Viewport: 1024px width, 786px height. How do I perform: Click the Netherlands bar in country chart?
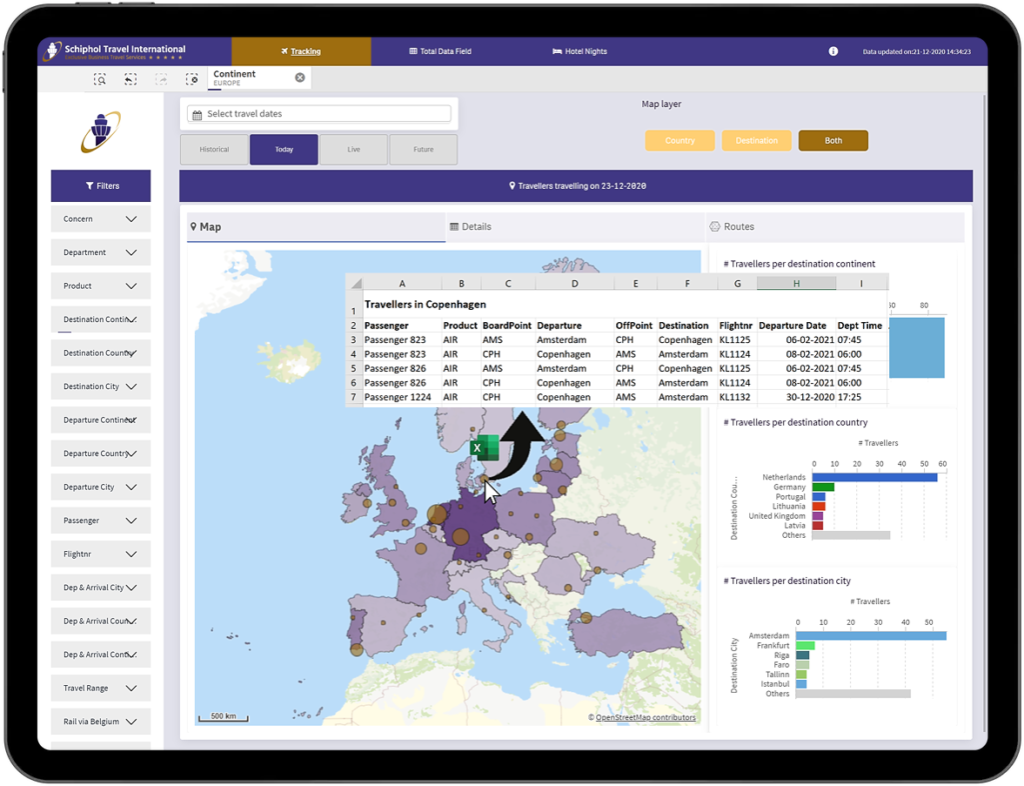click(875, 478)
